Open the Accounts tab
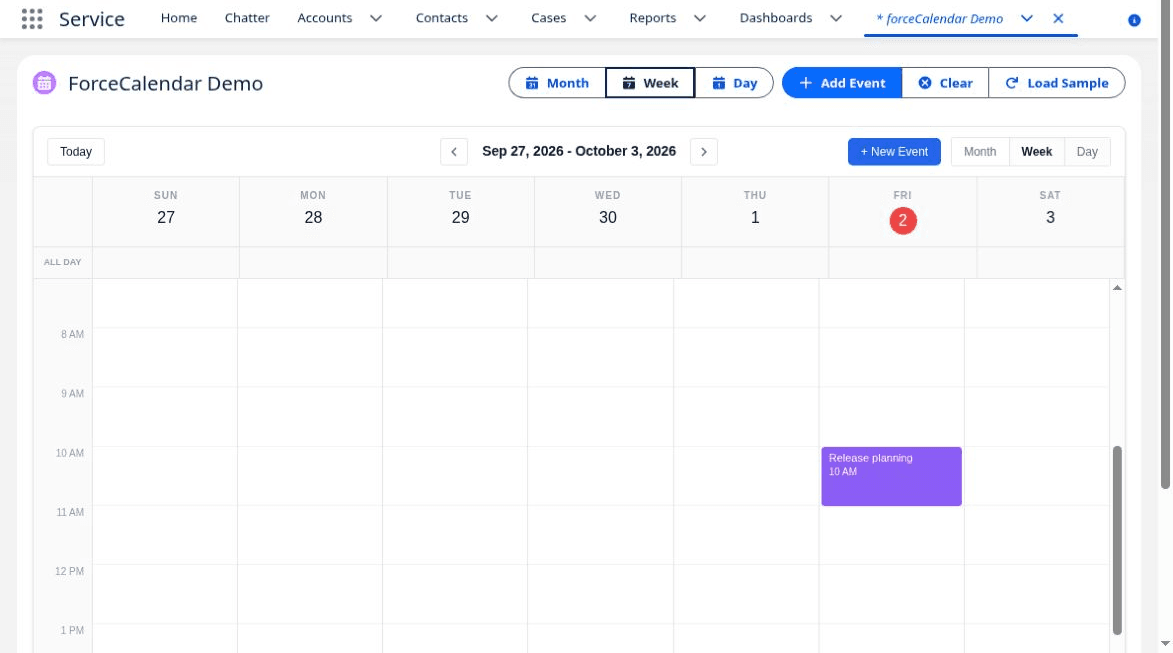Screen dimensions: 1173x653 click(325, 18)
